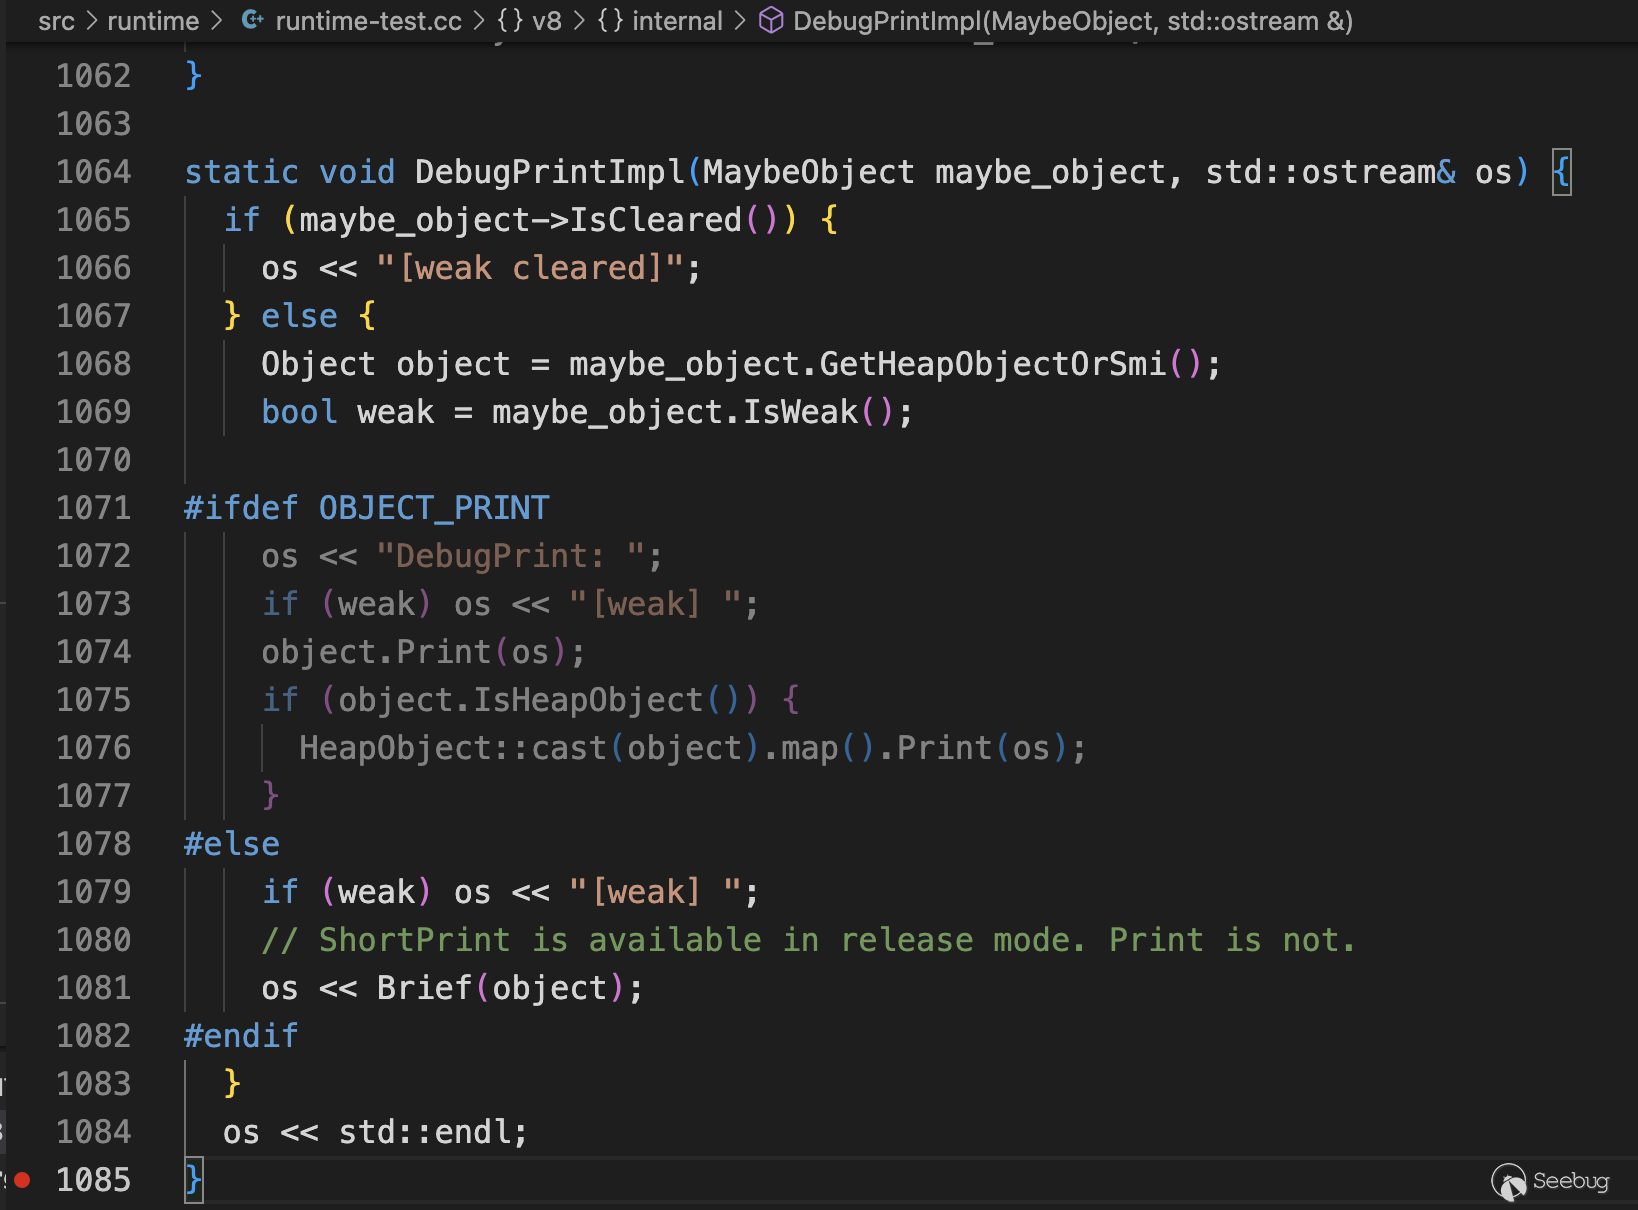The image size is (1638, 1210).
Task: Click the #else directive on line 1078
Action: (231, 844)
